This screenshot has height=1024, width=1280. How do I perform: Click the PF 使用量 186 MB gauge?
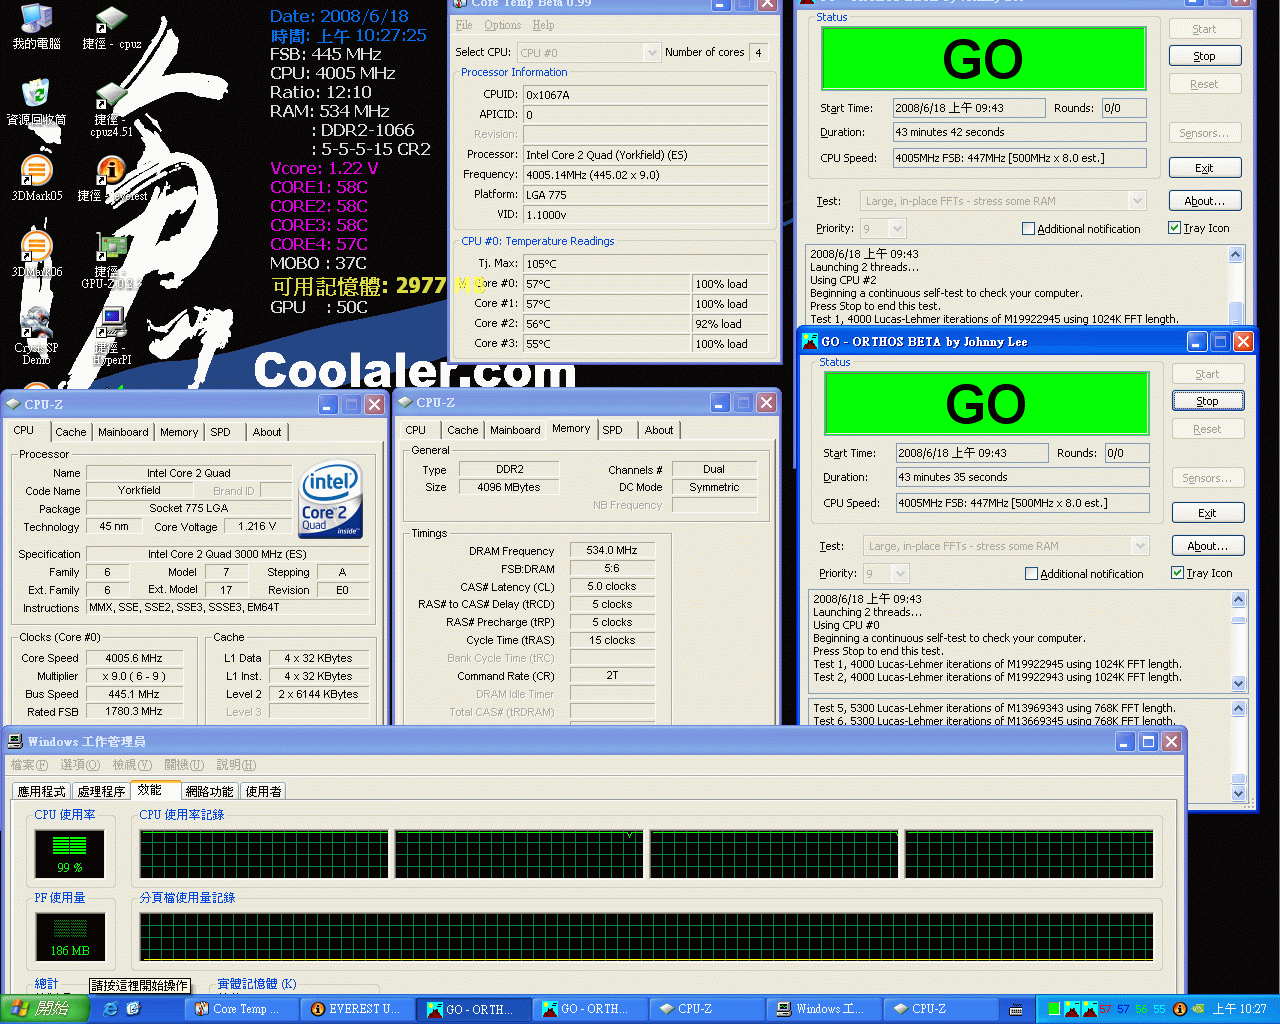click(x=69, y=936)
